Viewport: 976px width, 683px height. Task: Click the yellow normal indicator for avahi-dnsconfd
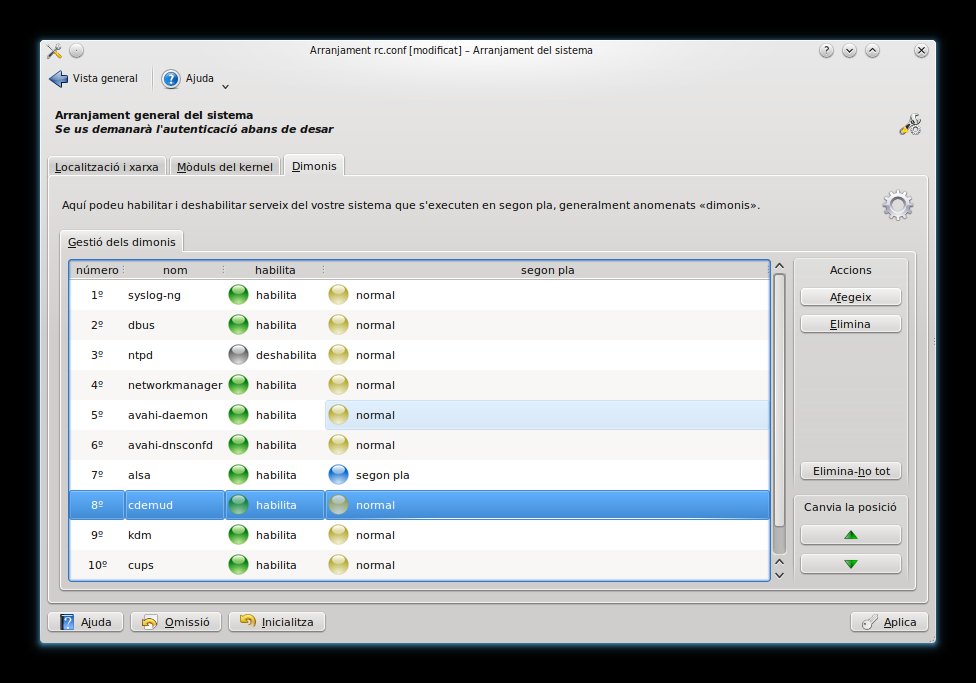click(x=339, y=445)
